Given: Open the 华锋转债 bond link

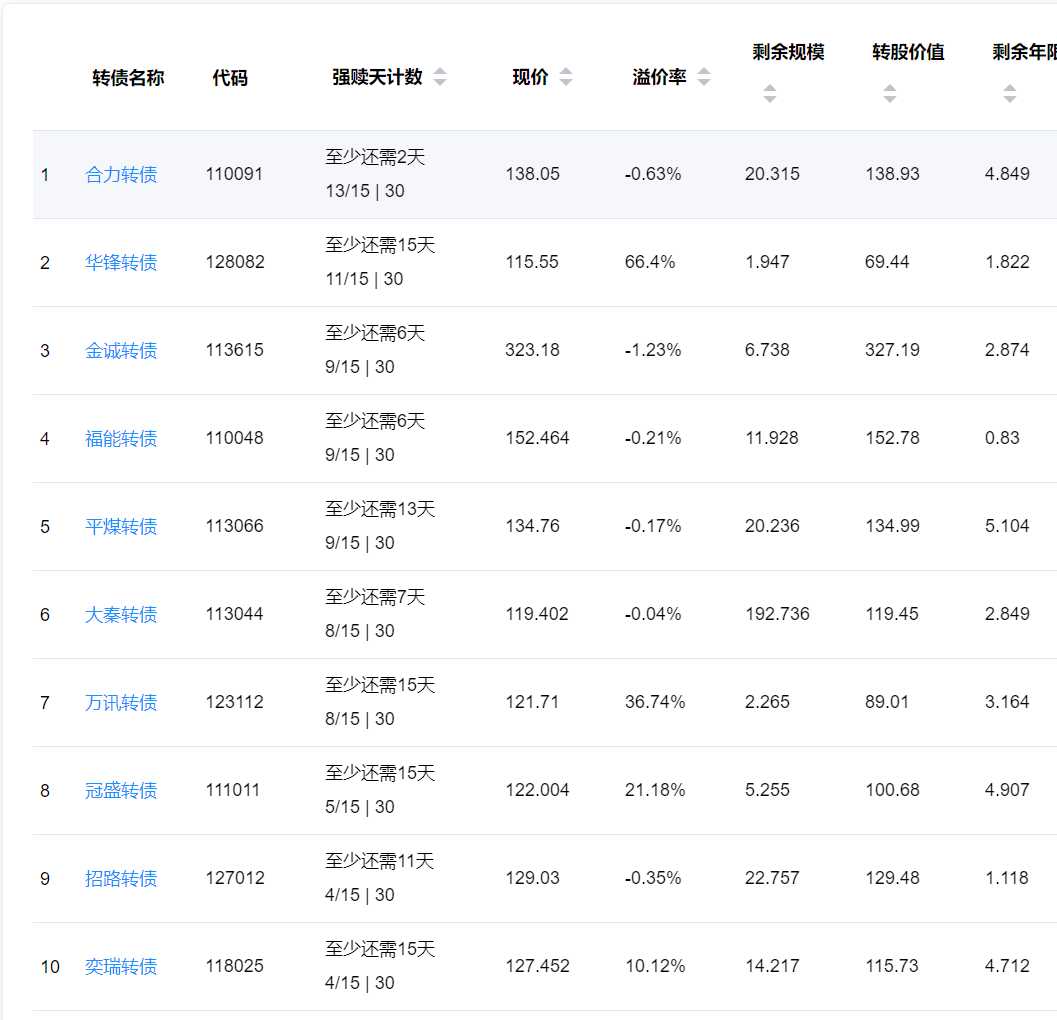Looking at the screenshot, I should [121, 263].
